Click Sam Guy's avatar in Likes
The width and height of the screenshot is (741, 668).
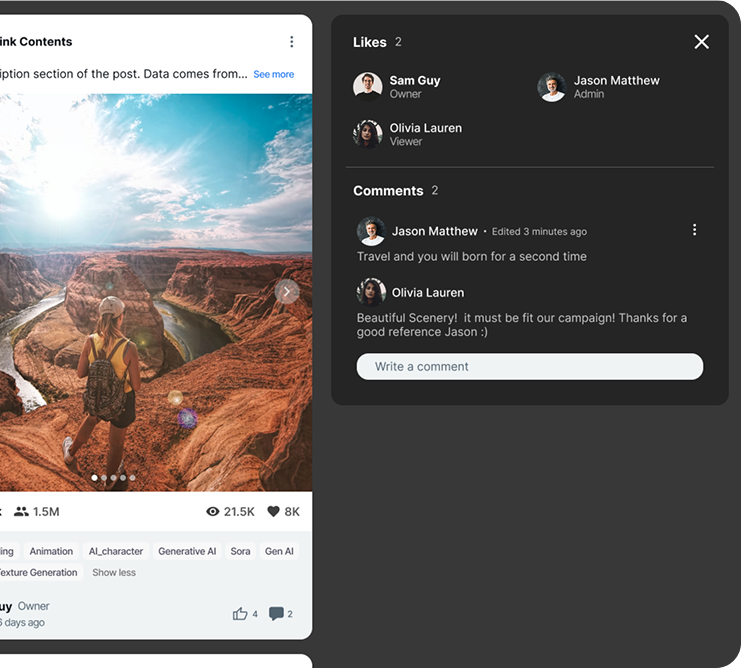(368, 86)
